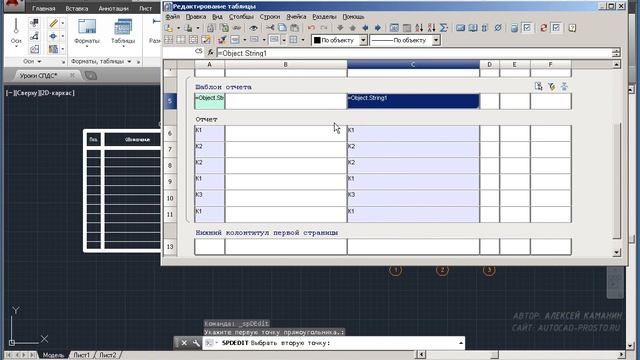This screenshot has width=640, height=360.
Task: Click the black color swatch По объекту
Action: pos(317,40)
